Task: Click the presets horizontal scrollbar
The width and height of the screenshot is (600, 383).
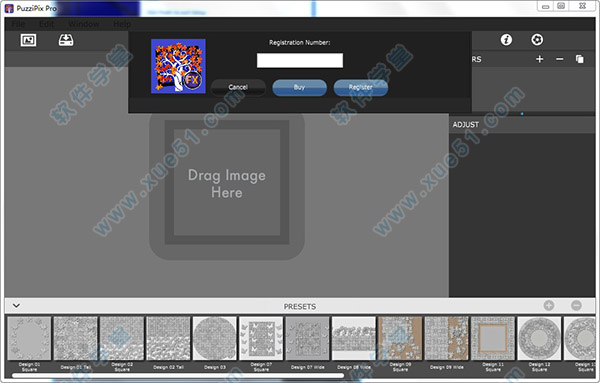Action: click(x=178, y=376)
